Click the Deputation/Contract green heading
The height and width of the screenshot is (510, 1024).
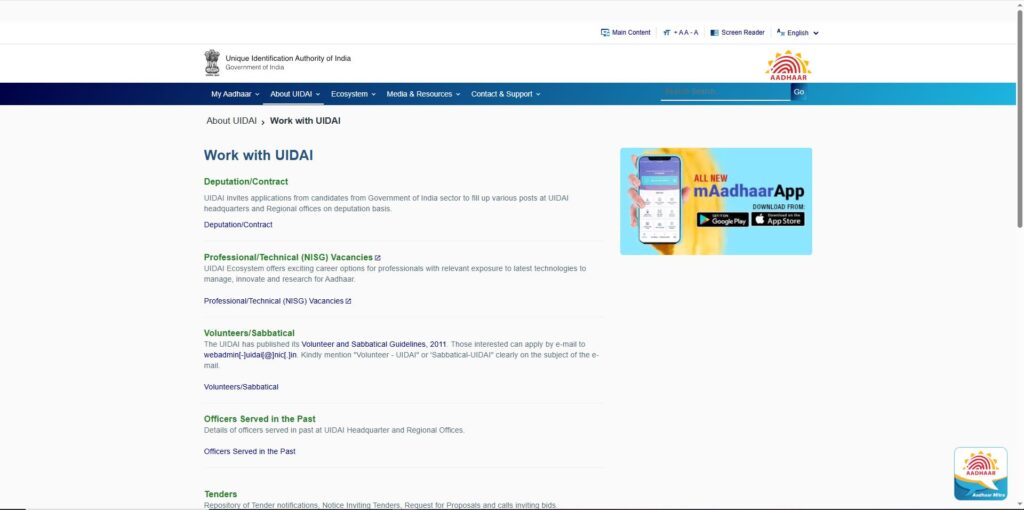(246, 182)
